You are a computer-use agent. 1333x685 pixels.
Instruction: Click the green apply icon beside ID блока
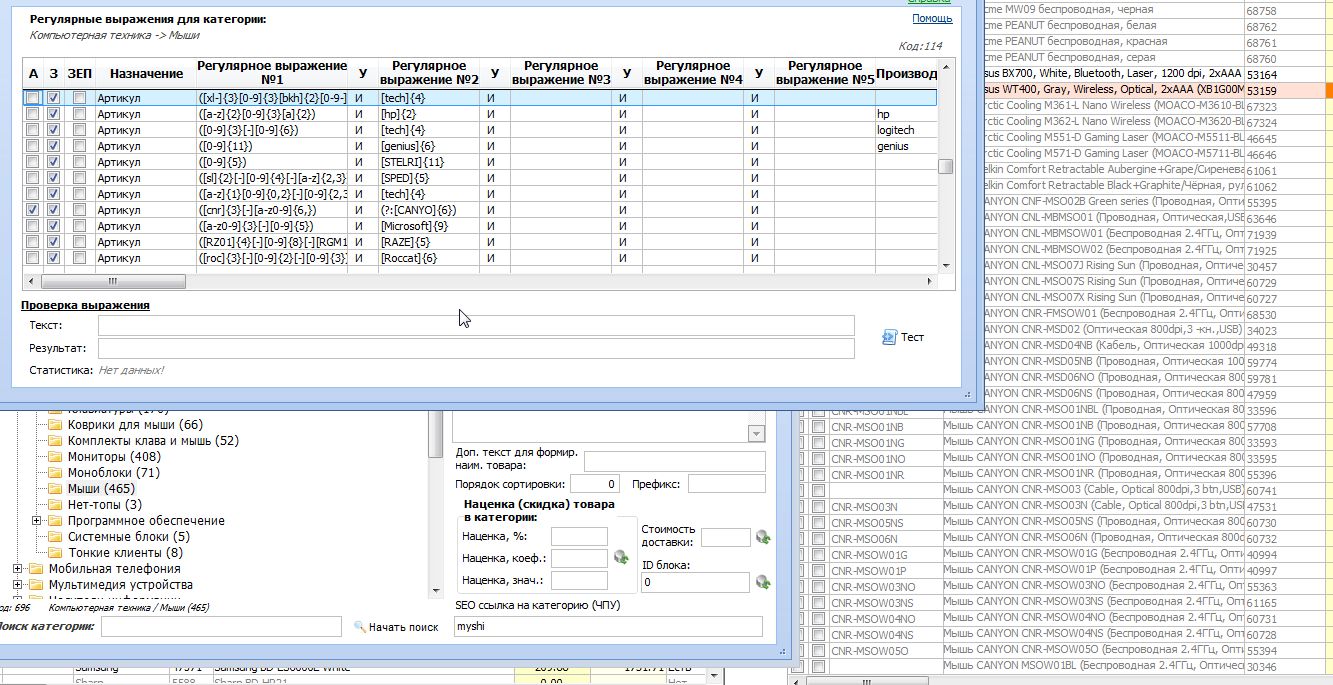click(763, 581)
